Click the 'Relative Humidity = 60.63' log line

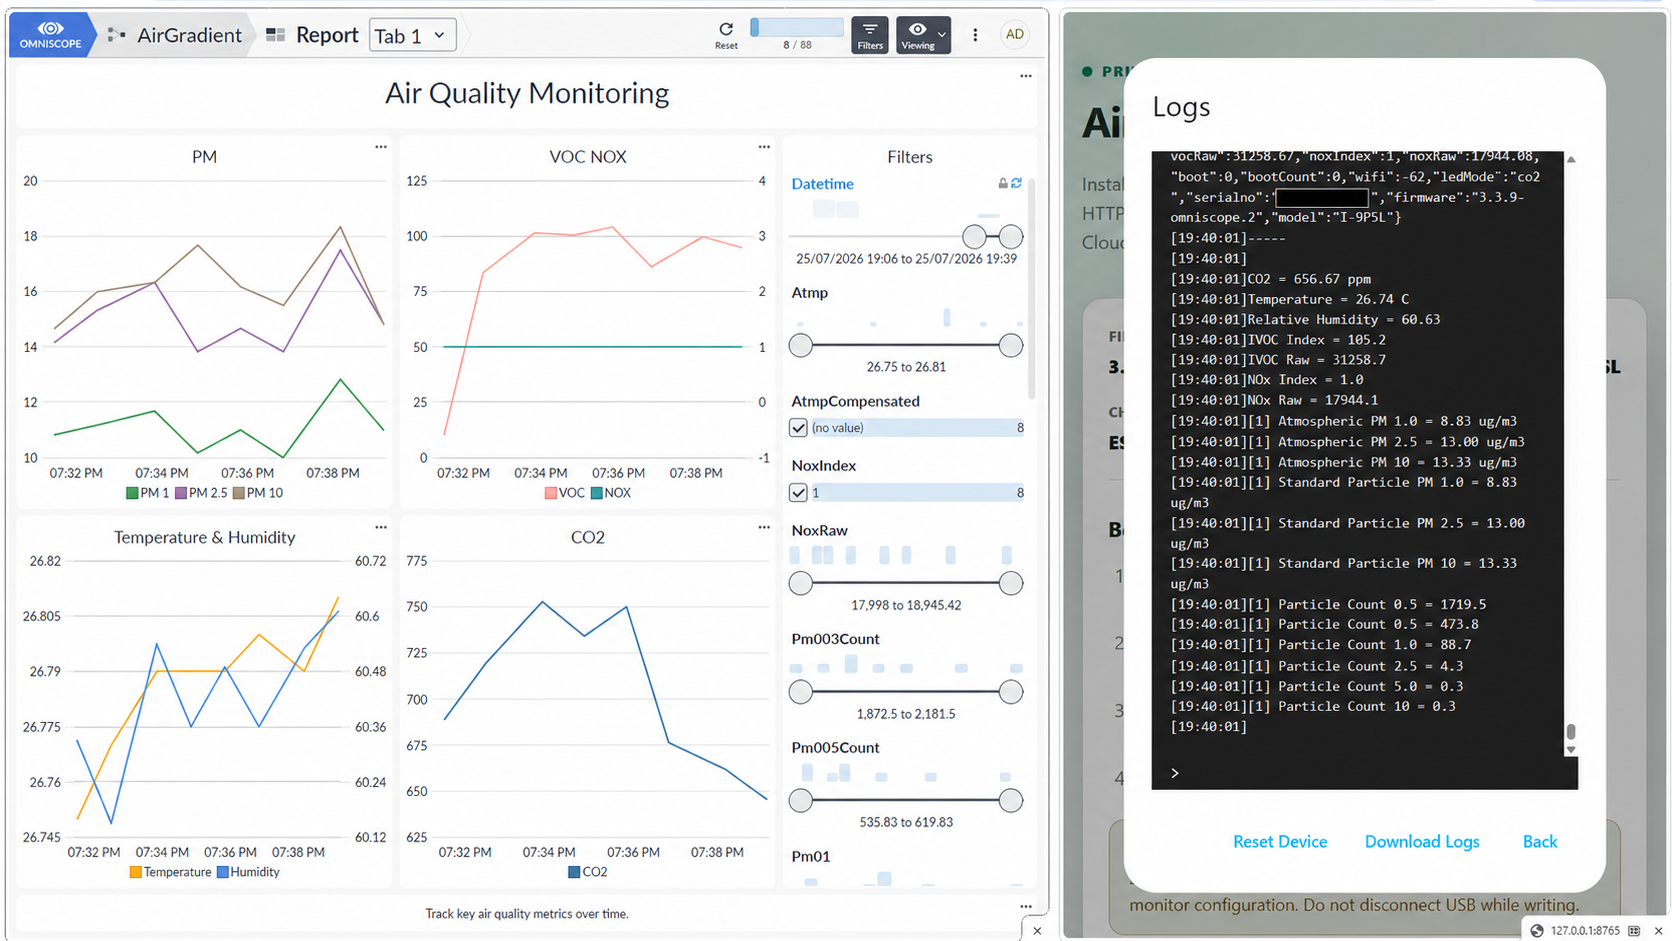(1305, 320)
